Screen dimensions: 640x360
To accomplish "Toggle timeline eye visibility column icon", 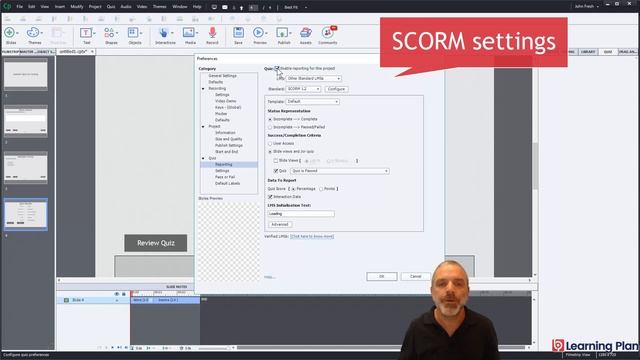I will [117, 294].
